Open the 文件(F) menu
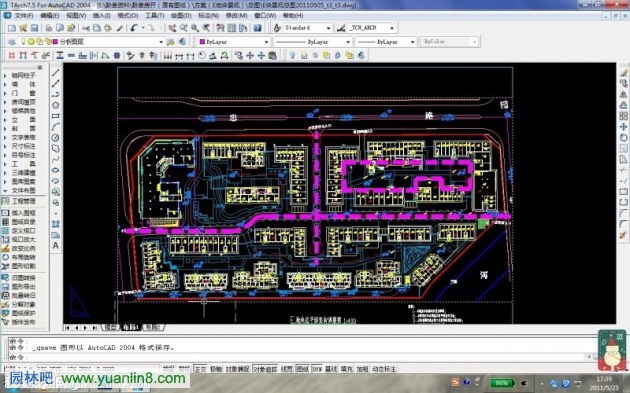The image size is (630, 393). click(x=23, y=15)
